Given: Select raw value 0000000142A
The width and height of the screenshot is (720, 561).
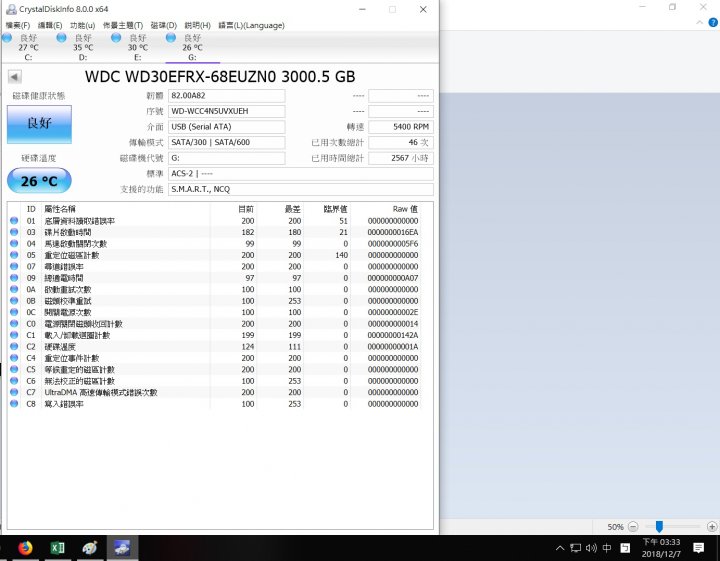Looking at the screenshot, I should click(393, 335).
